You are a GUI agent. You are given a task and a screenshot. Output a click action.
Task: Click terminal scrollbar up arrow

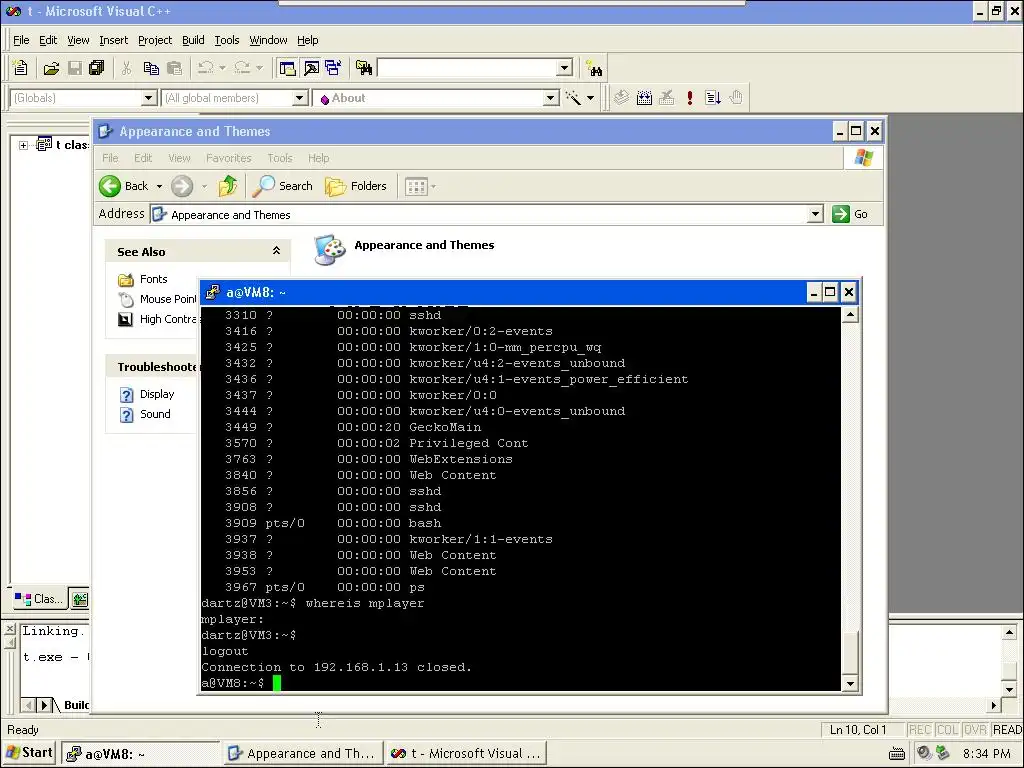coord(850,315)
